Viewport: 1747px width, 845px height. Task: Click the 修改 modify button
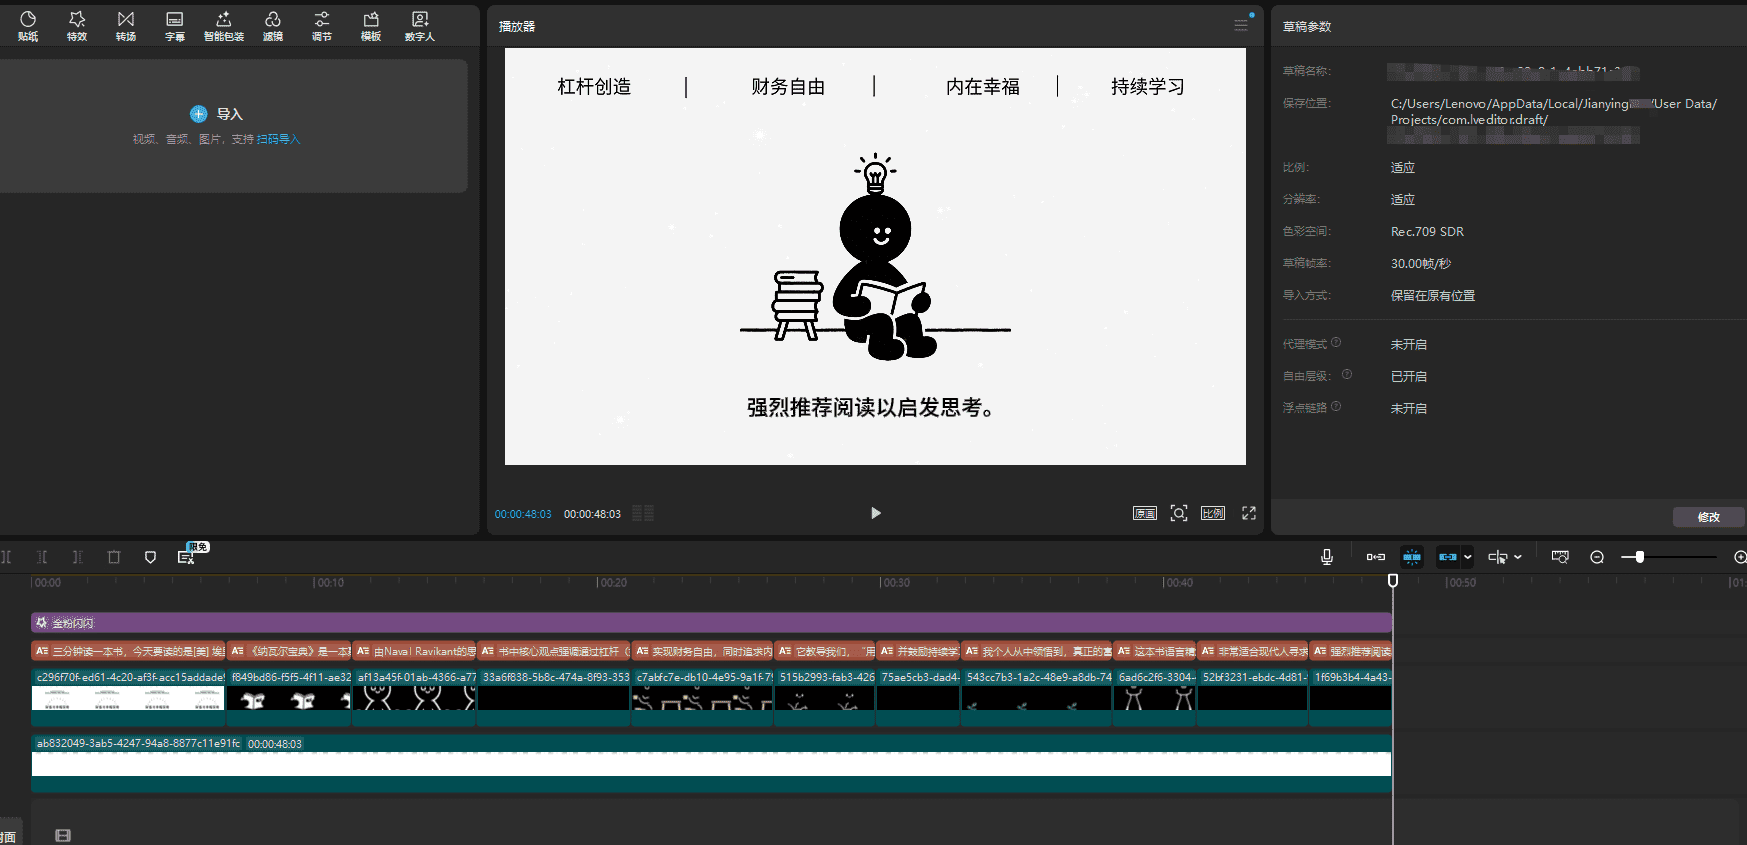[1708, 517]
